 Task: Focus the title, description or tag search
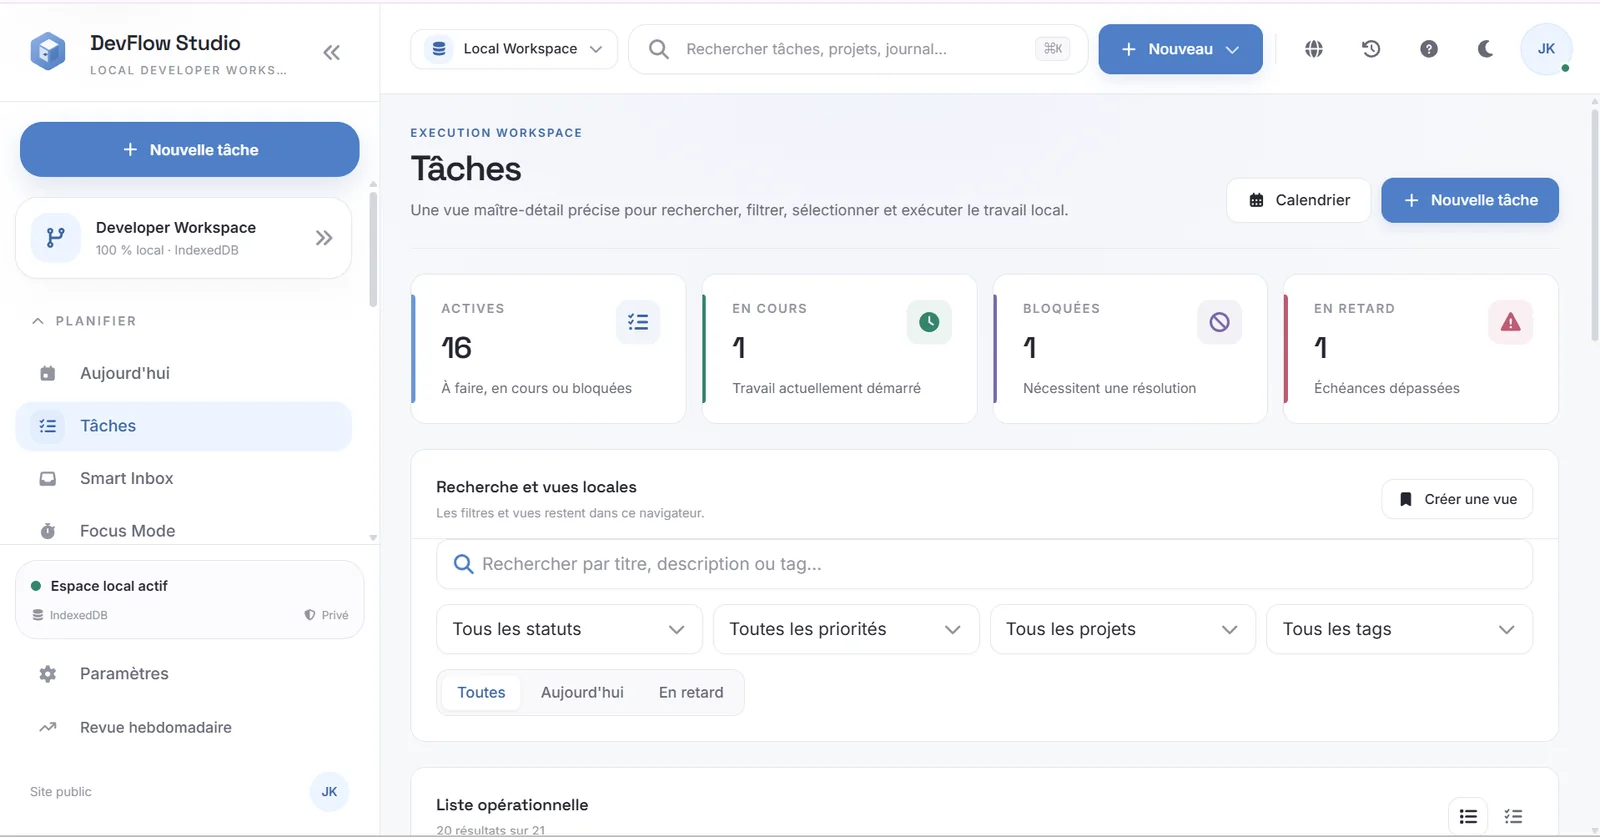point(984,564)
